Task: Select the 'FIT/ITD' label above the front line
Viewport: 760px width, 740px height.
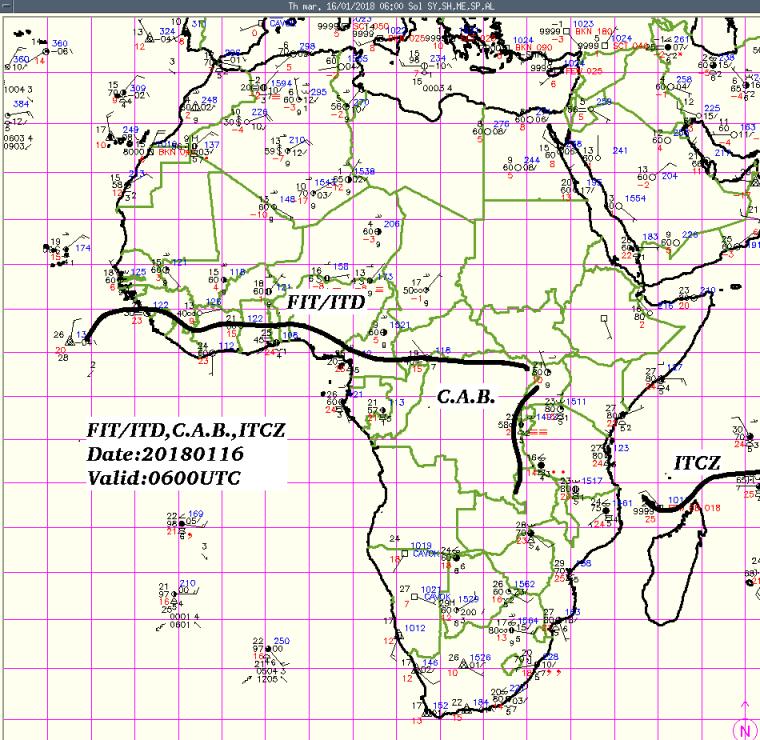Action: tap(326, 302)
